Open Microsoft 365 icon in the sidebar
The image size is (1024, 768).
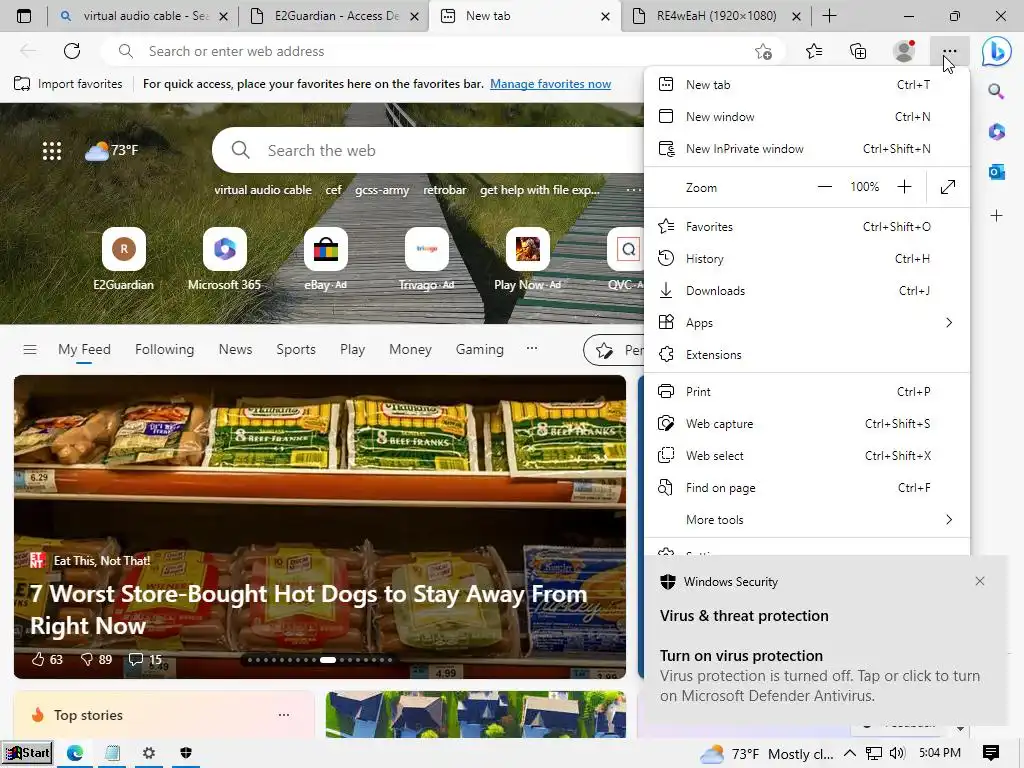pos(996,131)
